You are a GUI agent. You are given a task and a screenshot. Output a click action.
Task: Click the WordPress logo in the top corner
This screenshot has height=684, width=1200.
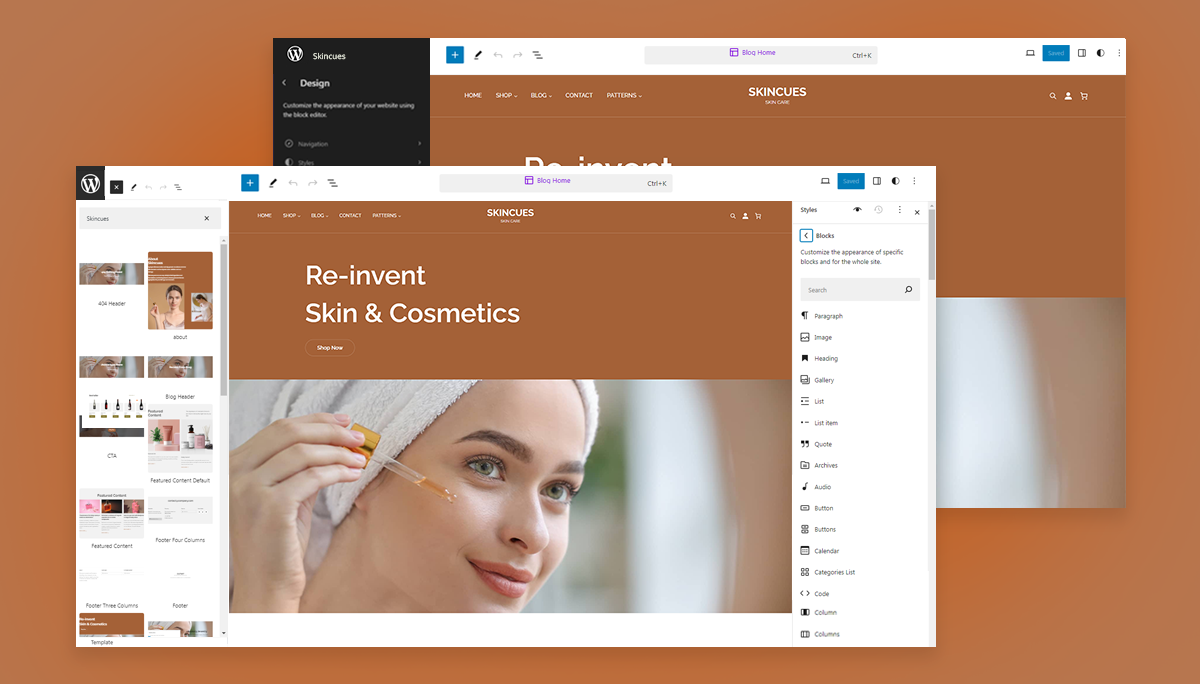(x=90, y=183)
